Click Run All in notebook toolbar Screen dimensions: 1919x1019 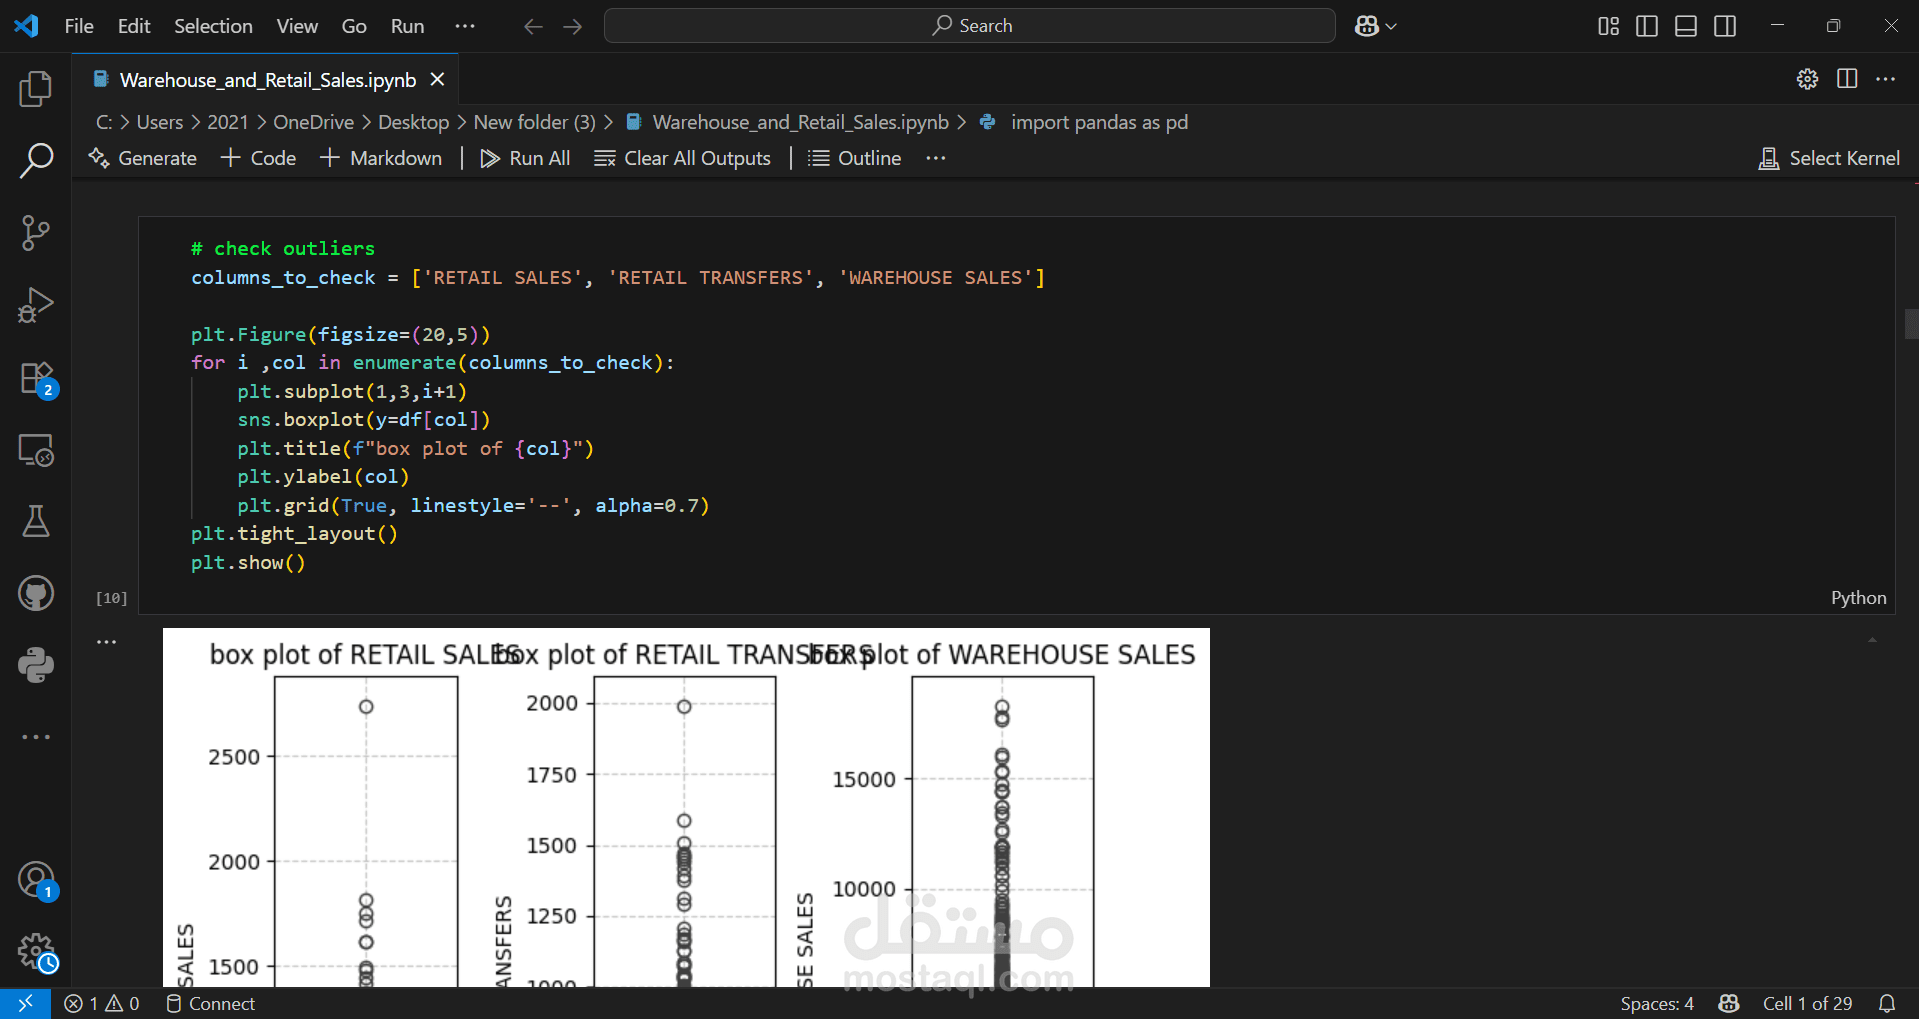(526, 158)
